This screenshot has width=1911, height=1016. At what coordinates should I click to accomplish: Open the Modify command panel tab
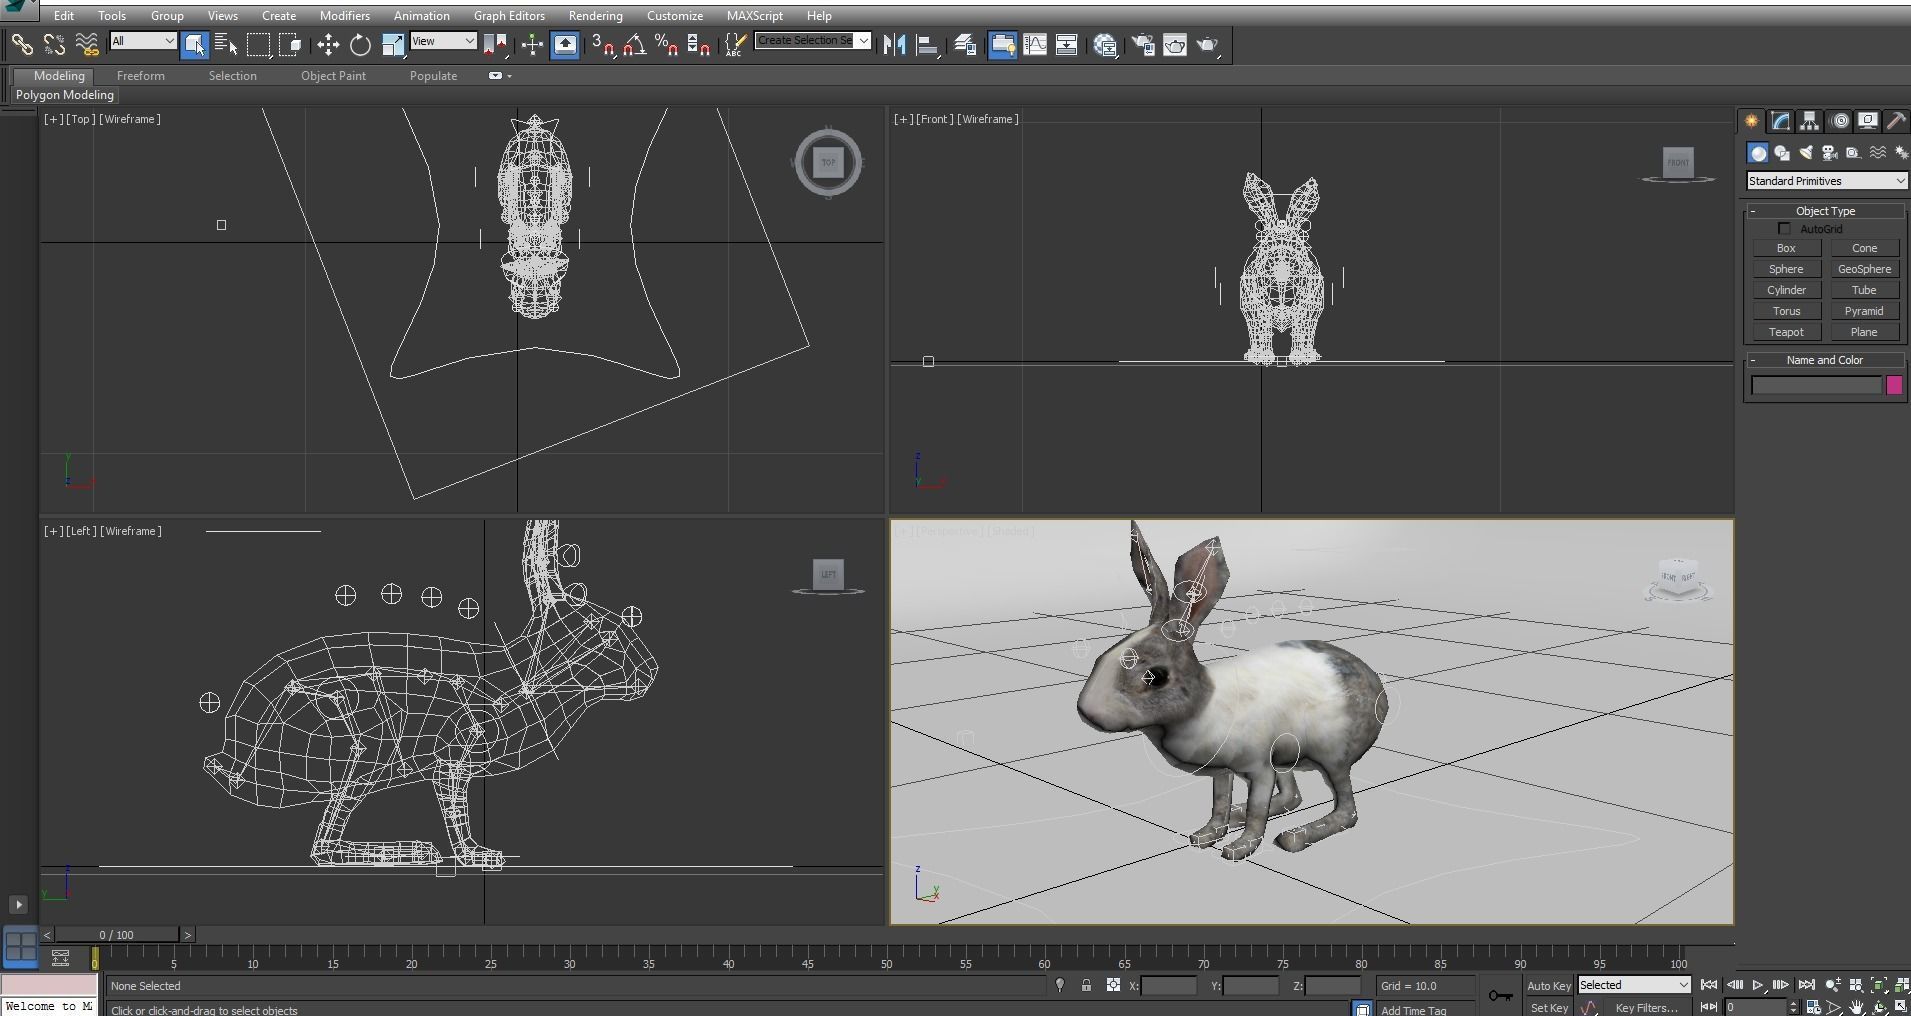[1780, 121]
